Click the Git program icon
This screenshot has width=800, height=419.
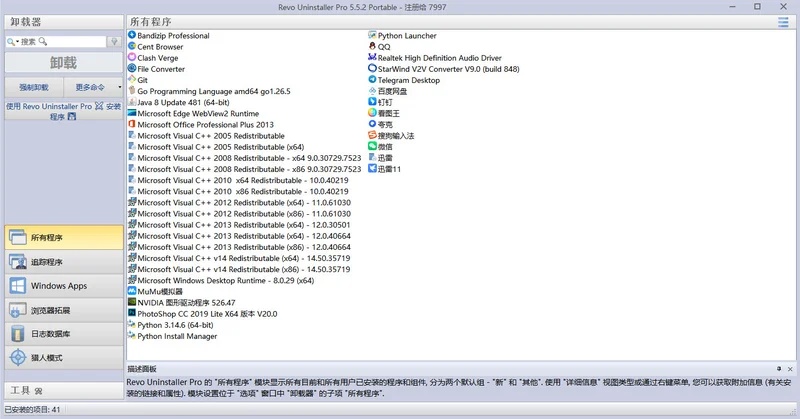coord(132,80)
